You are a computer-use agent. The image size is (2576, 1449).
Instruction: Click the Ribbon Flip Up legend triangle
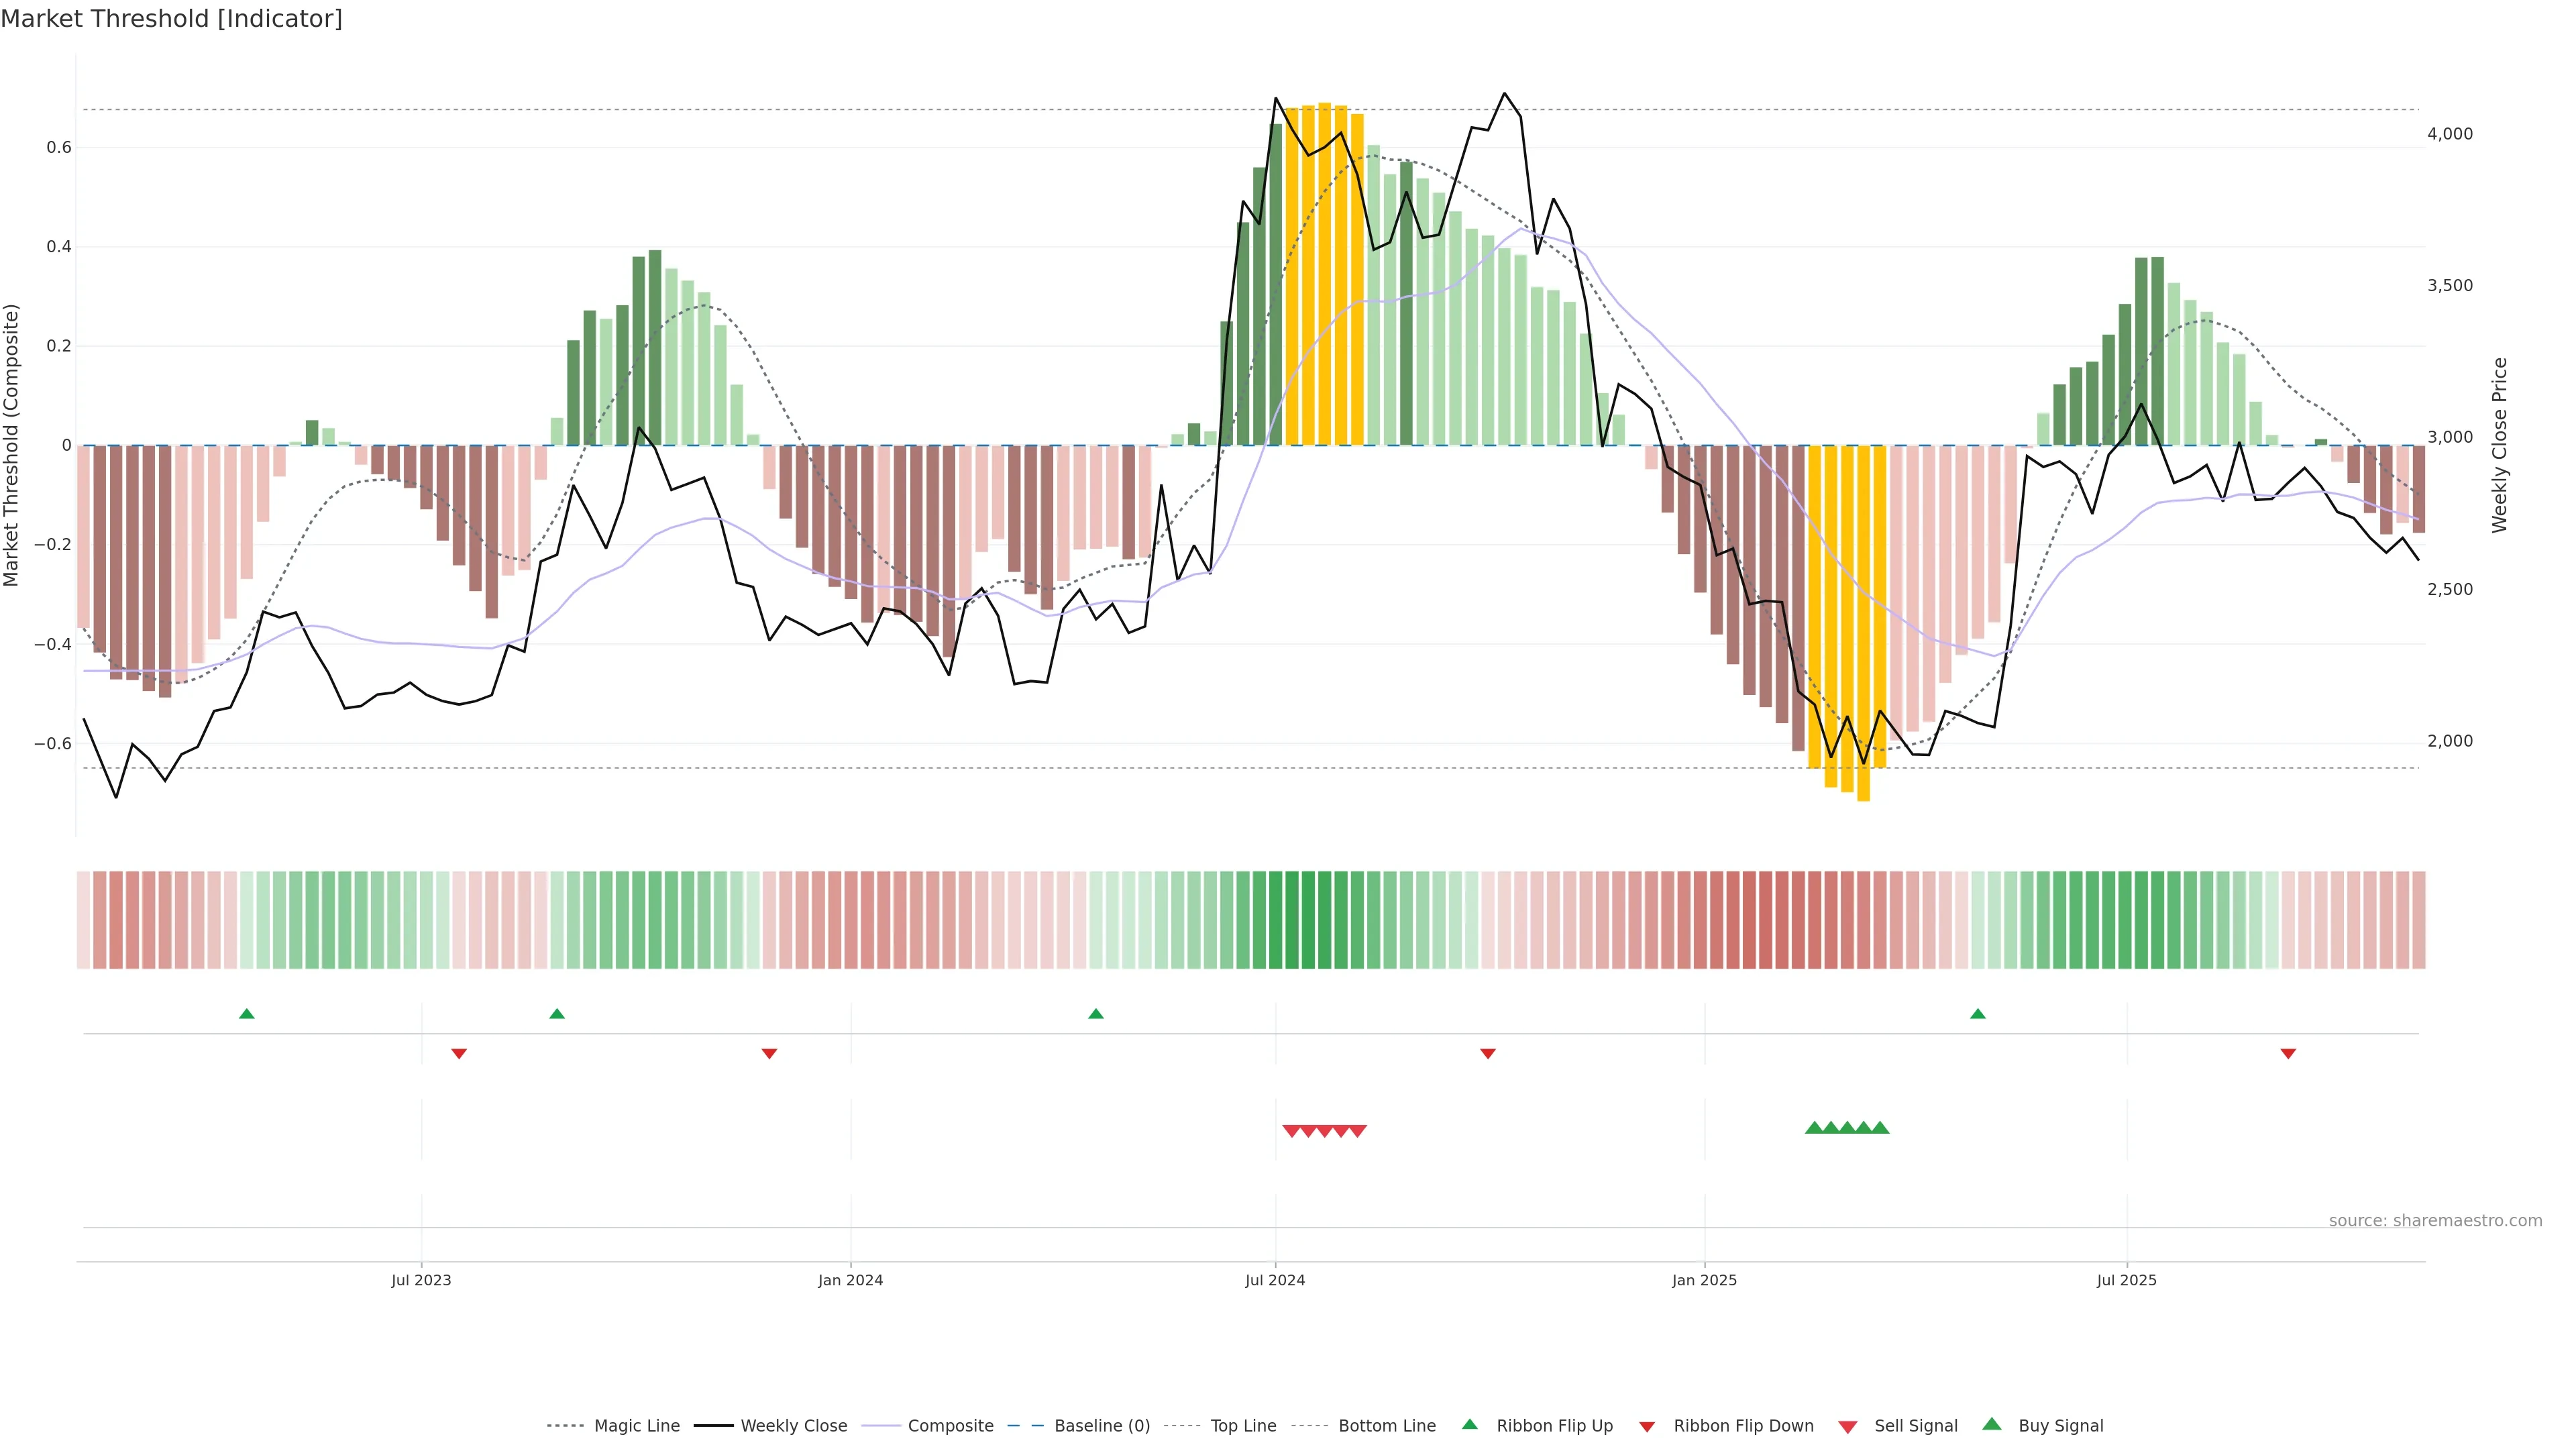tap(1469, 1424)
